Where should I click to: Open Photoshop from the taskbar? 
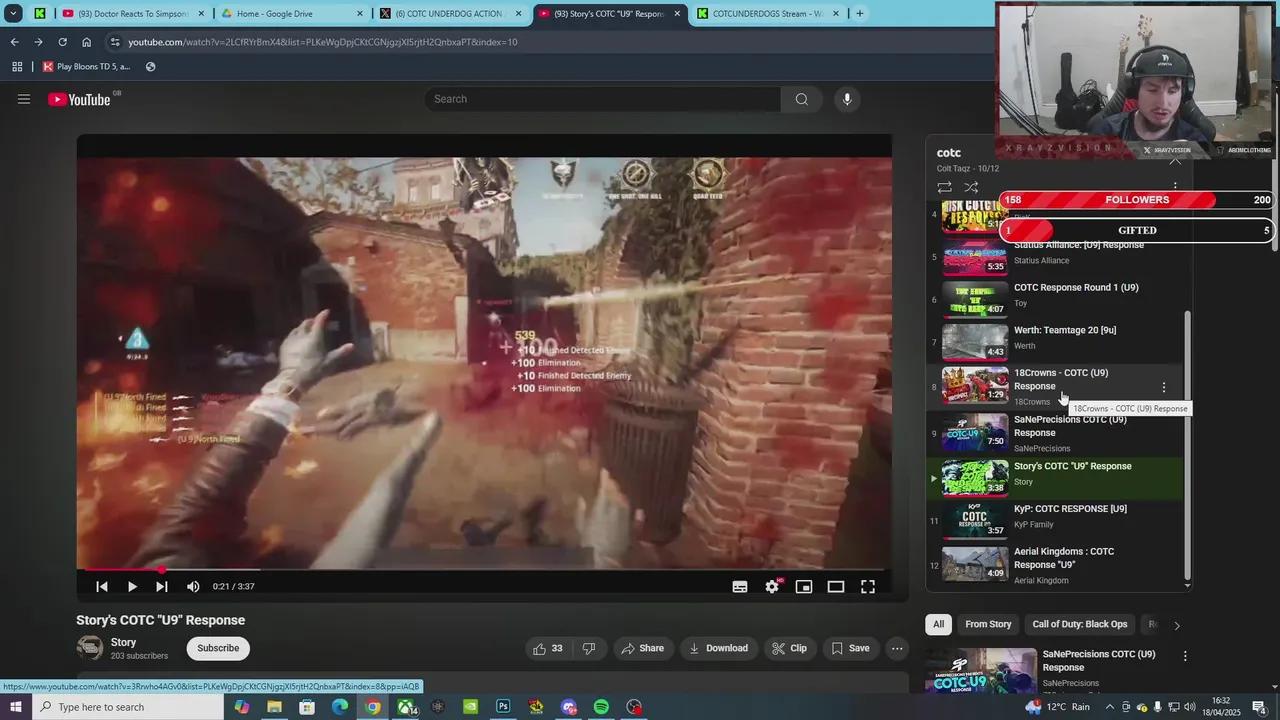tap(503, 707)
